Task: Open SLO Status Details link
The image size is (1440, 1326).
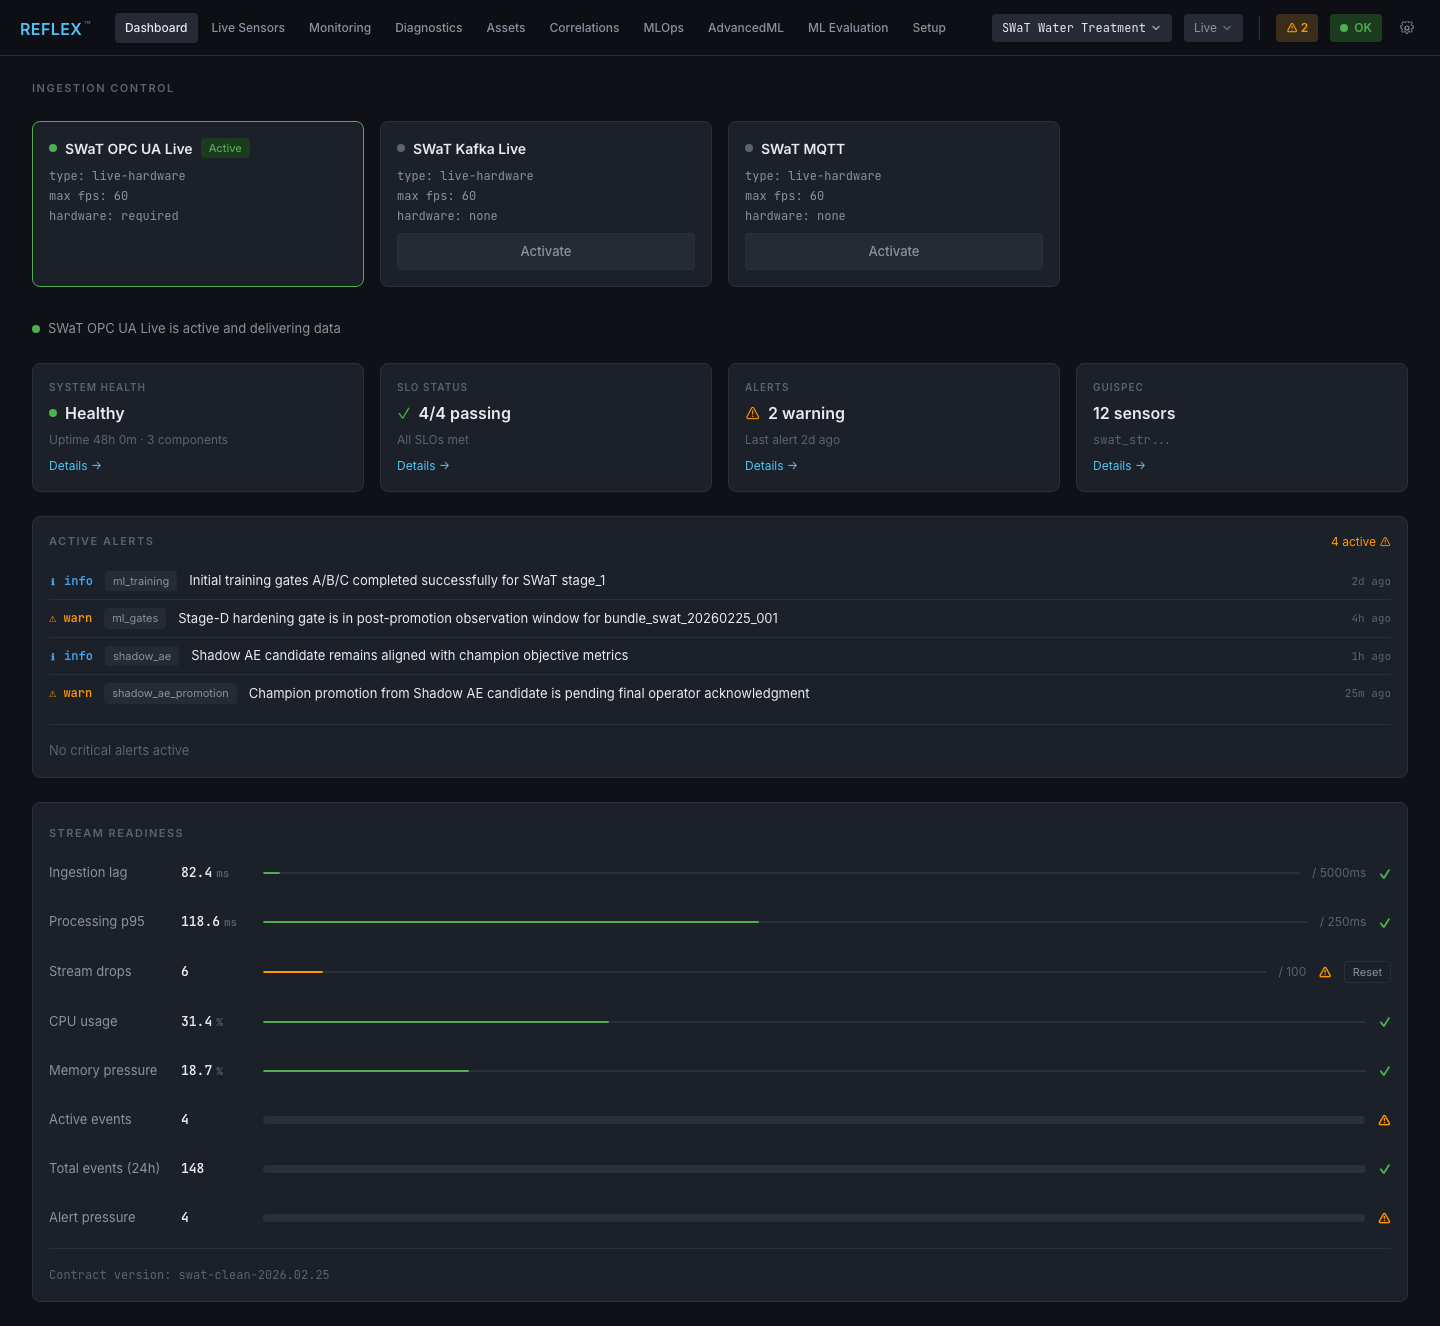Action: click(x=423, y=466)
